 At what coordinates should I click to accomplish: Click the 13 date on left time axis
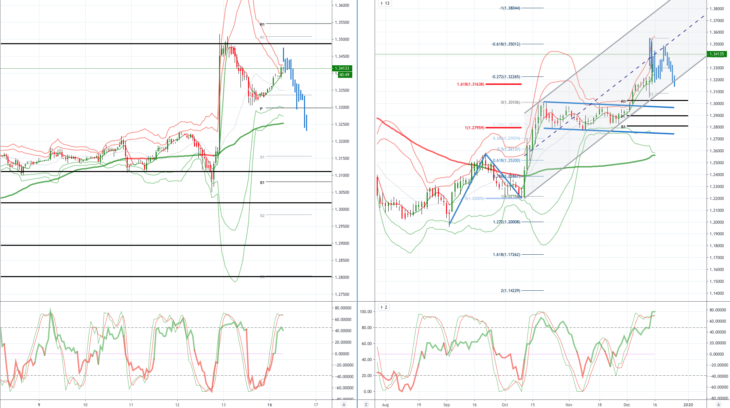click(223, 405)
